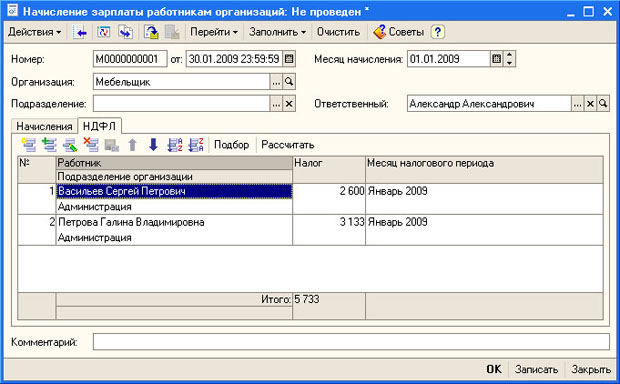The width and height of the screenshot is (620, 384).
Task: Click the re-post document toolbar icon
Action: (104, 32)
